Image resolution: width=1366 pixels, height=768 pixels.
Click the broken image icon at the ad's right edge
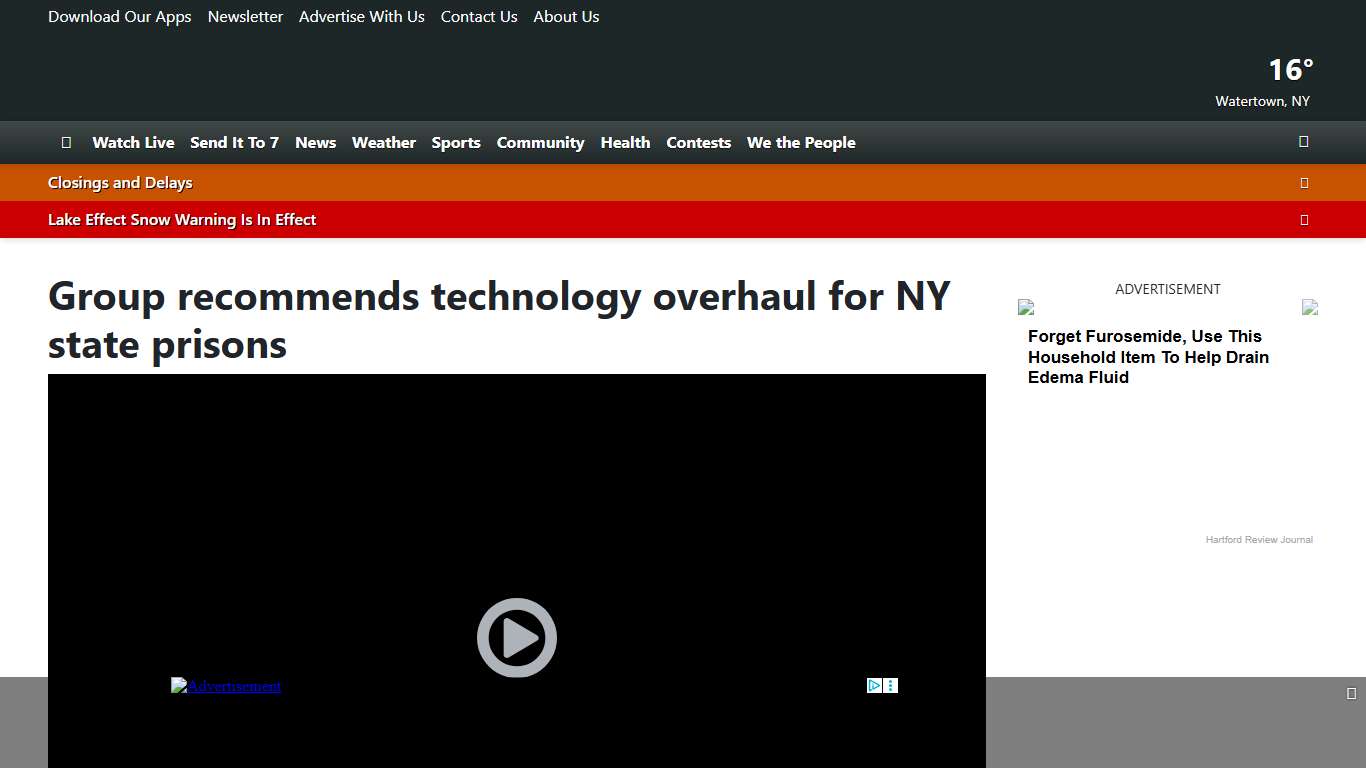click(1310, 307)
